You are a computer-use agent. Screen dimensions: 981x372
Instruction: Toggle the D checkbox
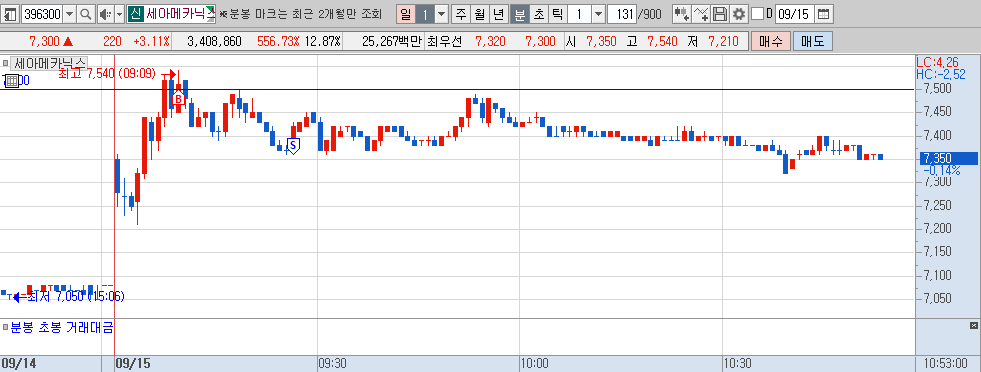pyautogui.click(x=757, y=14)
